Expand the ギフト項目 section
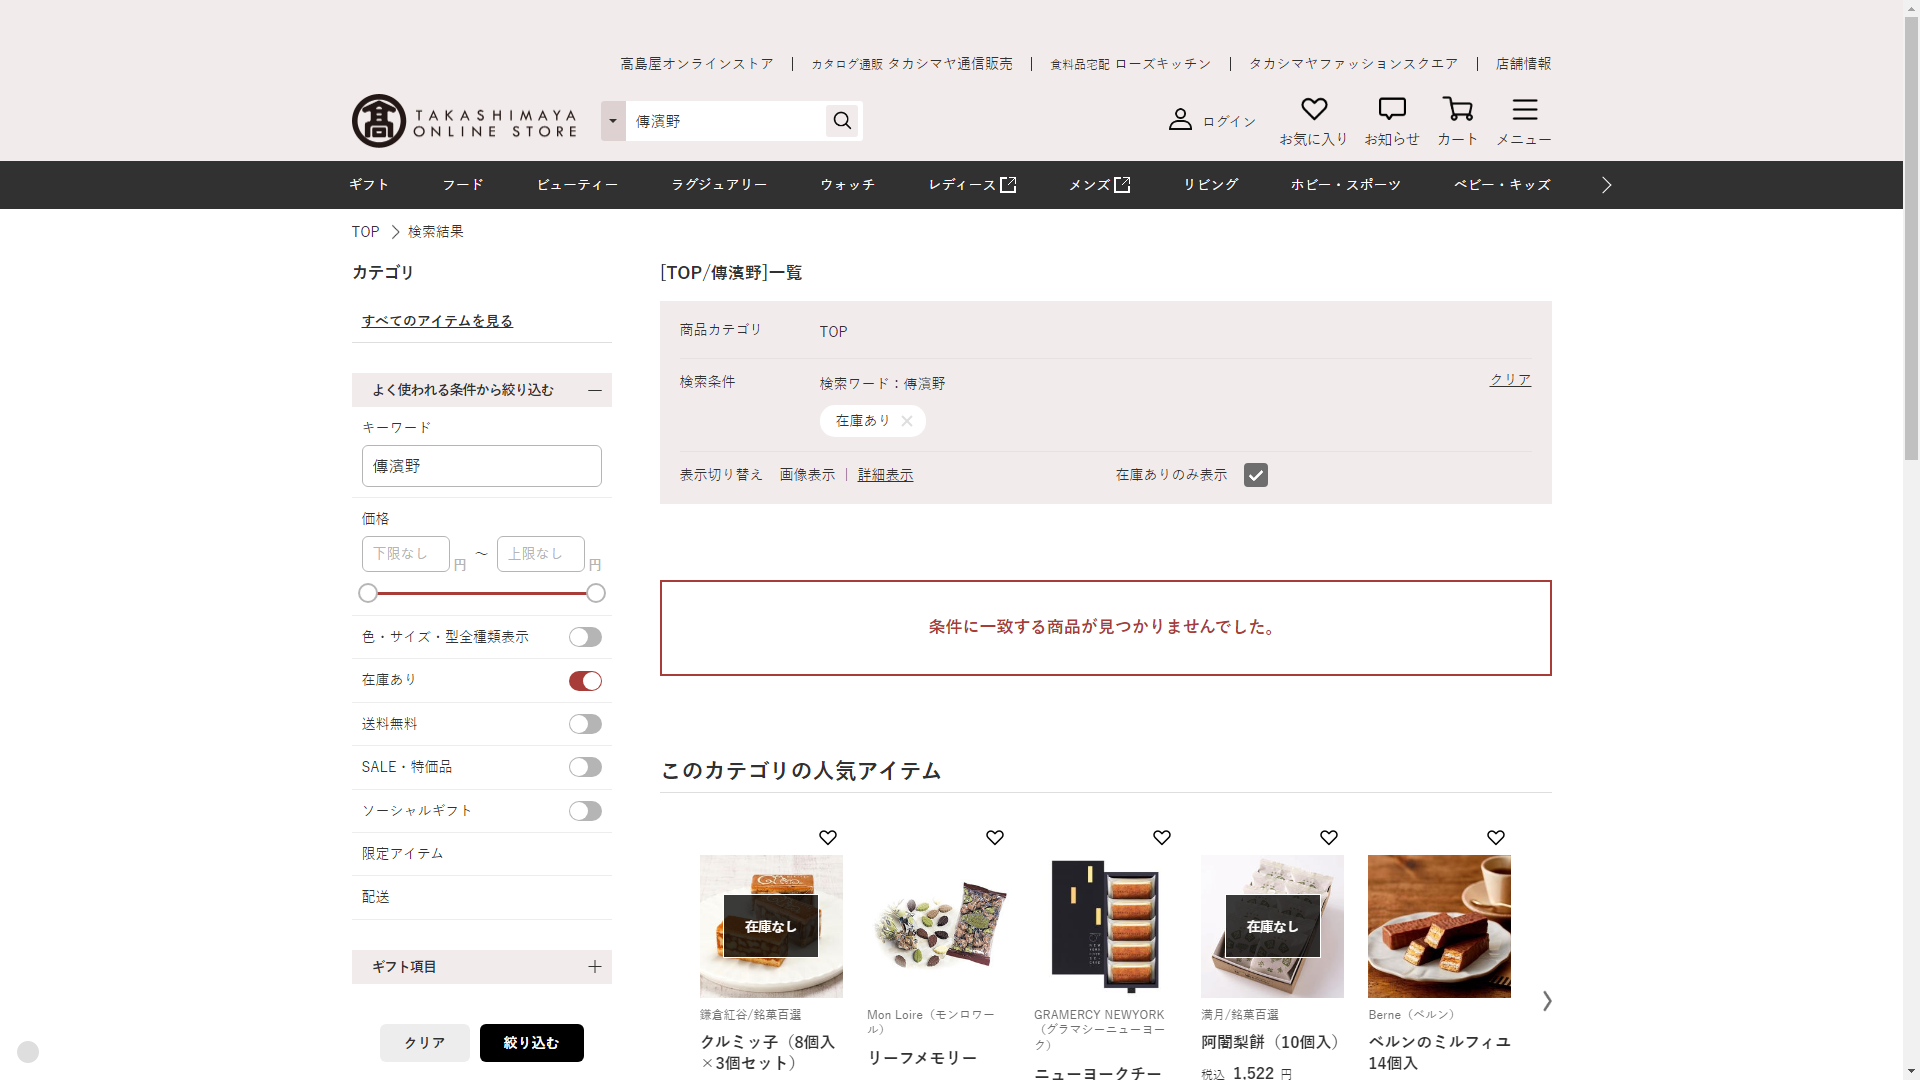This screenshot has width=1920, height=1080. [594, 967]
